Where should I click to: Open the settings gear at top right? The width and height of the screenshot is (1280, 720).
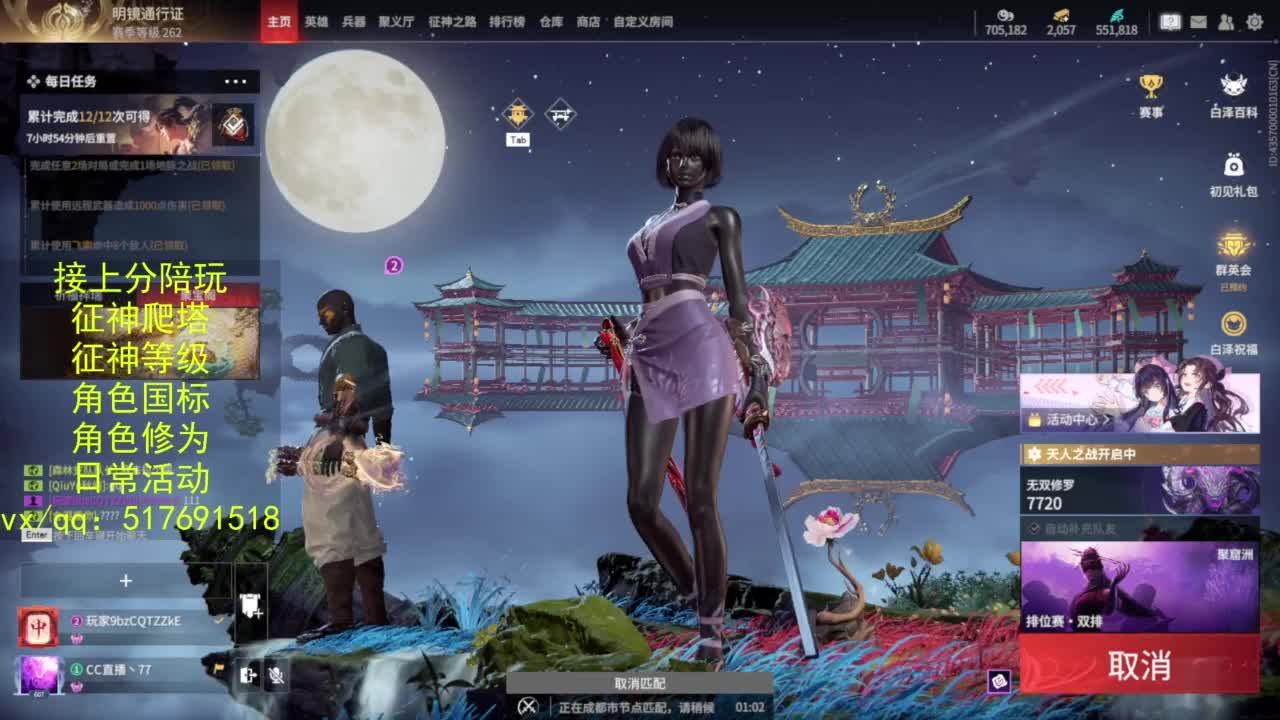tap(1255, 20)
